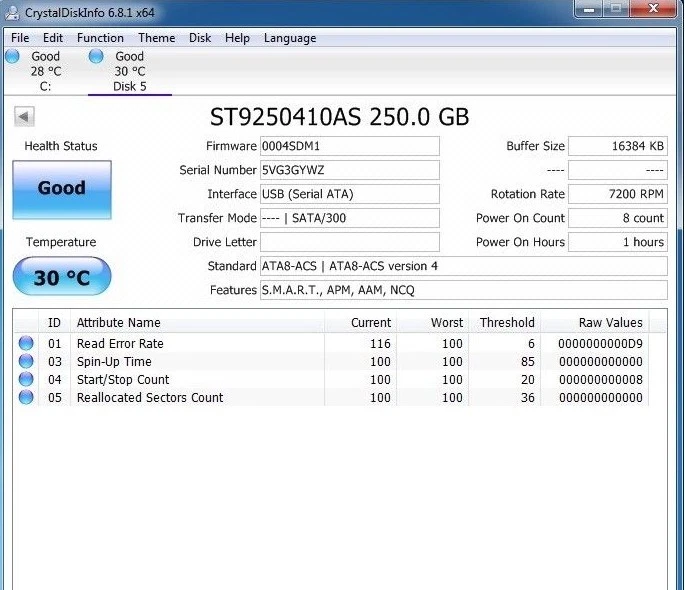Screen dimensions: 685x590
Task: Click the Attribute Name column header
Action: tap(197, 323)
